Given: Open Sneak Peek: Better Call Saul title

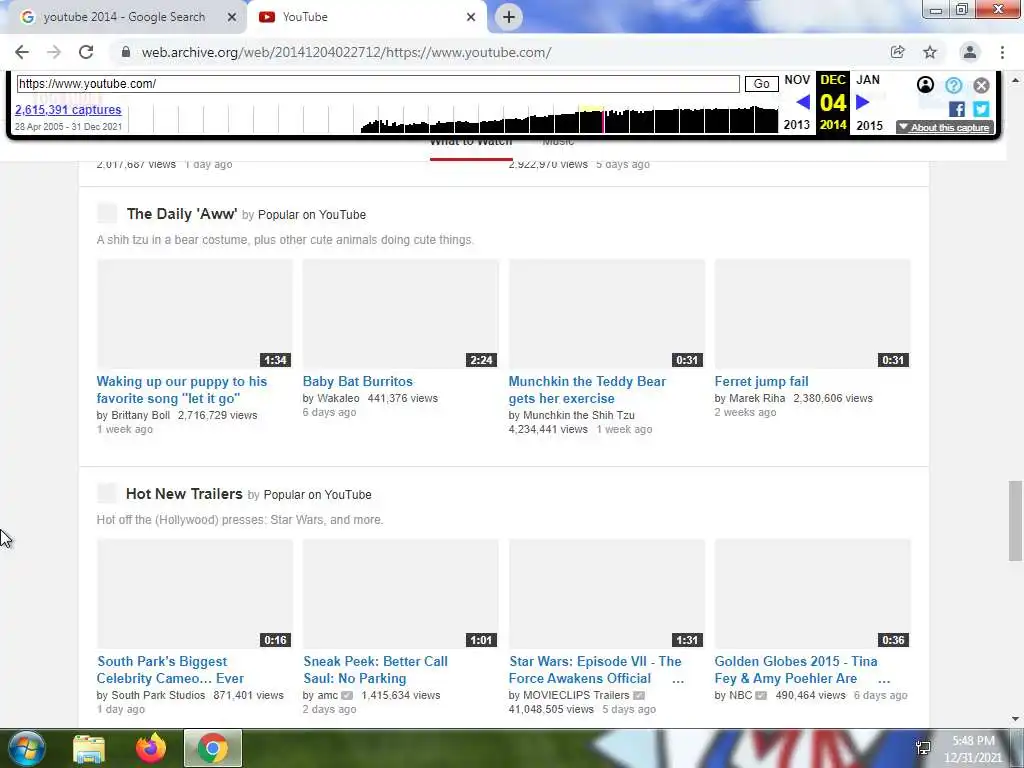Looking at the screenshot, I should point(376,670).
